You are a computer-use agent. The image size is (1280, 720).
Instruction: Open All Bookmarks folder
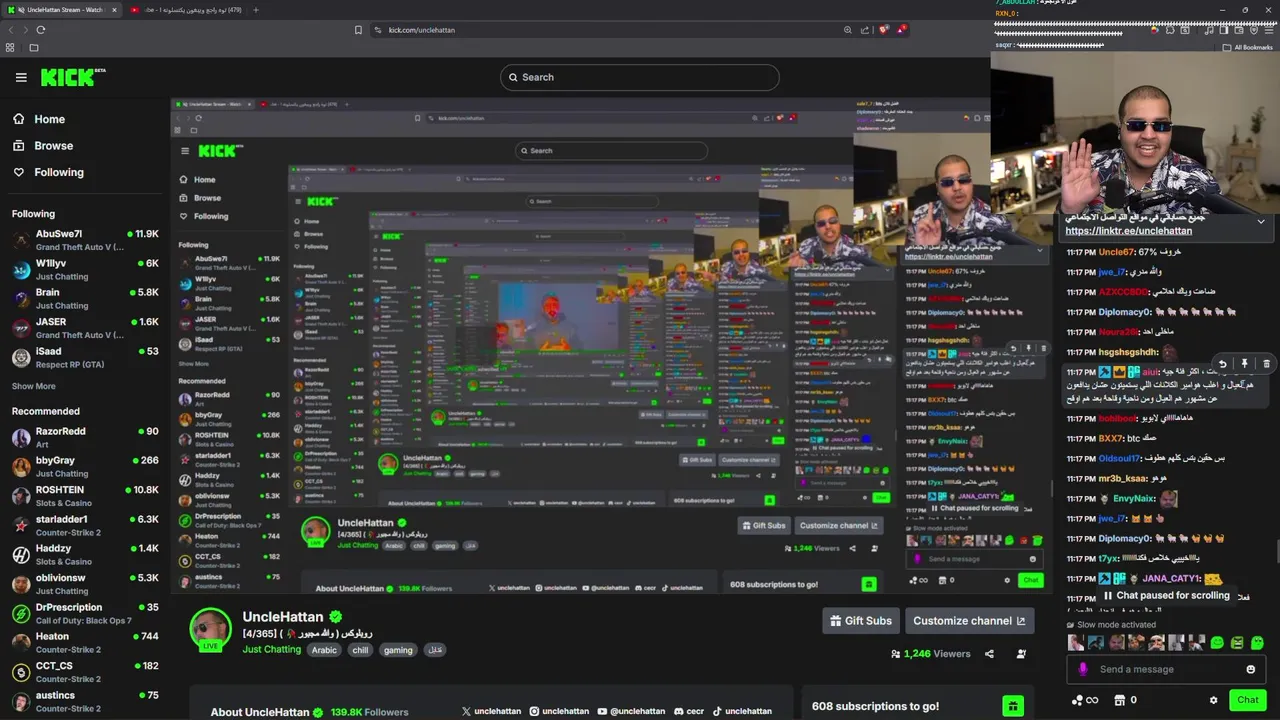1248,47
